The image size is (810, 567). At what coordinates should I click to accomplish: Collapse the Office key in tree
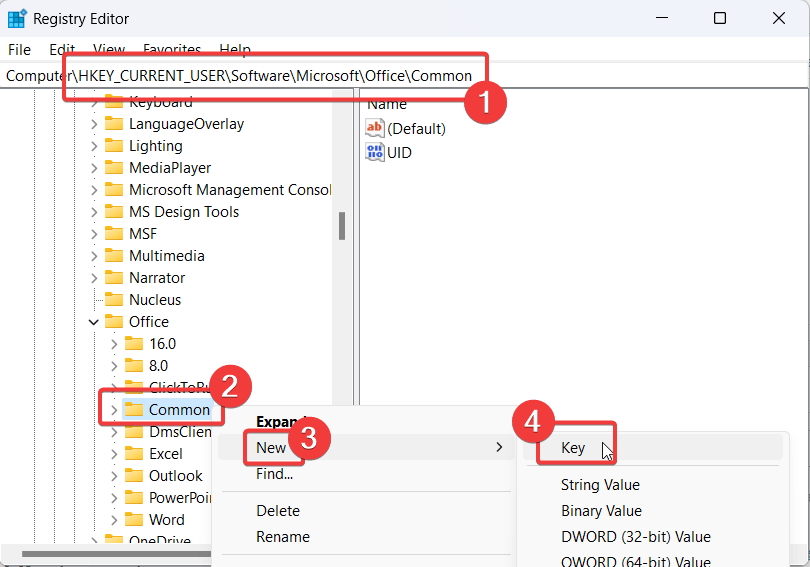click(x=94, y=322)
